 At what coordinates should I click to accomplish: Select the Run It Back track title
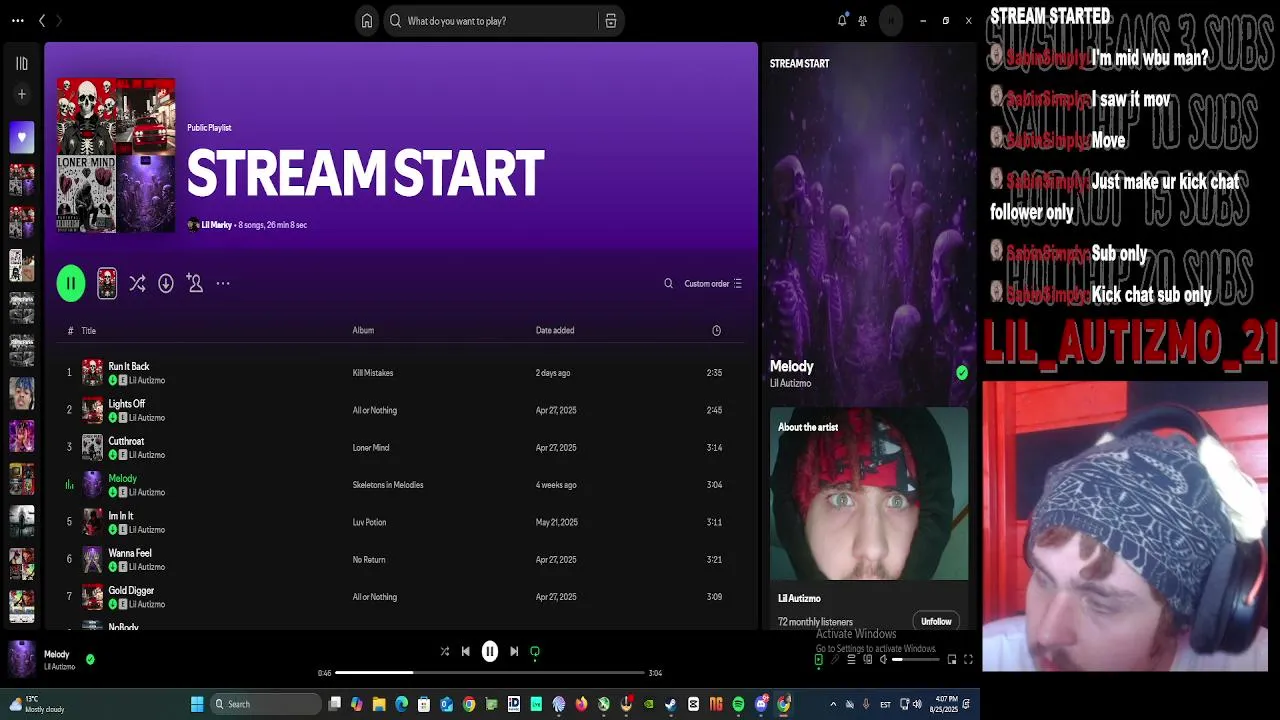tap(128, 367)
